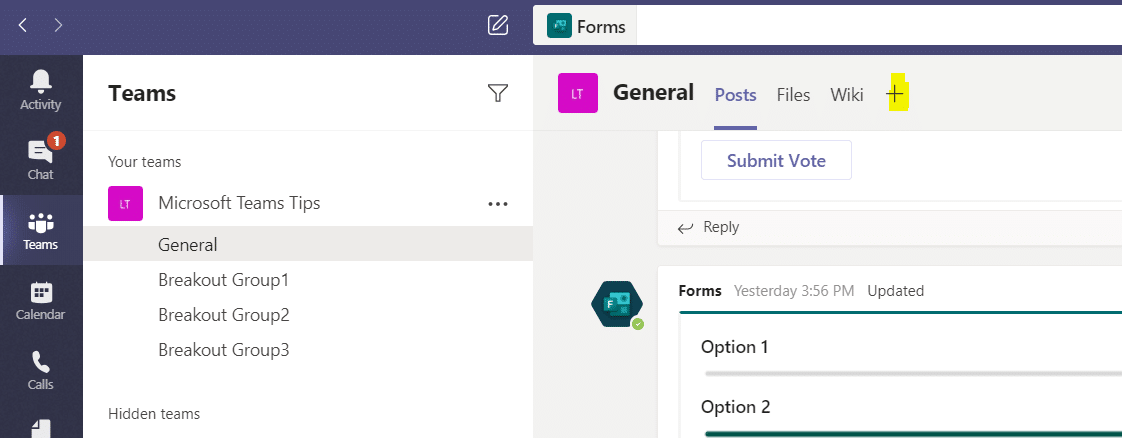
Task: Open the Activity feed
Action: [x=41, y=90]
